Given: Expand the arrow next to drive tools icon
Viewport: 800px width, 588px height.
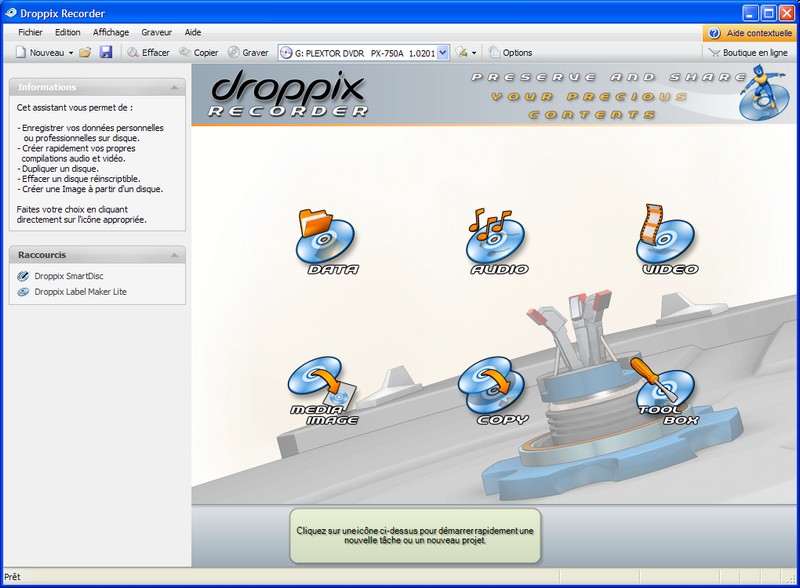Looking at the screenshot, I should click(x=474, y=53).
